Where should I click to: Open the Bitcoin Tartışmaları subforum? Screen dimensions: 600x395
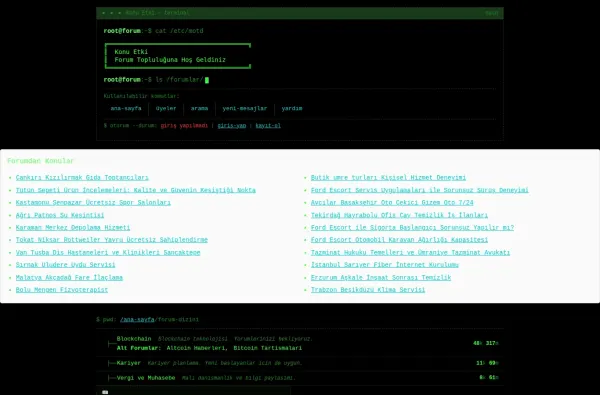(267, 348)
